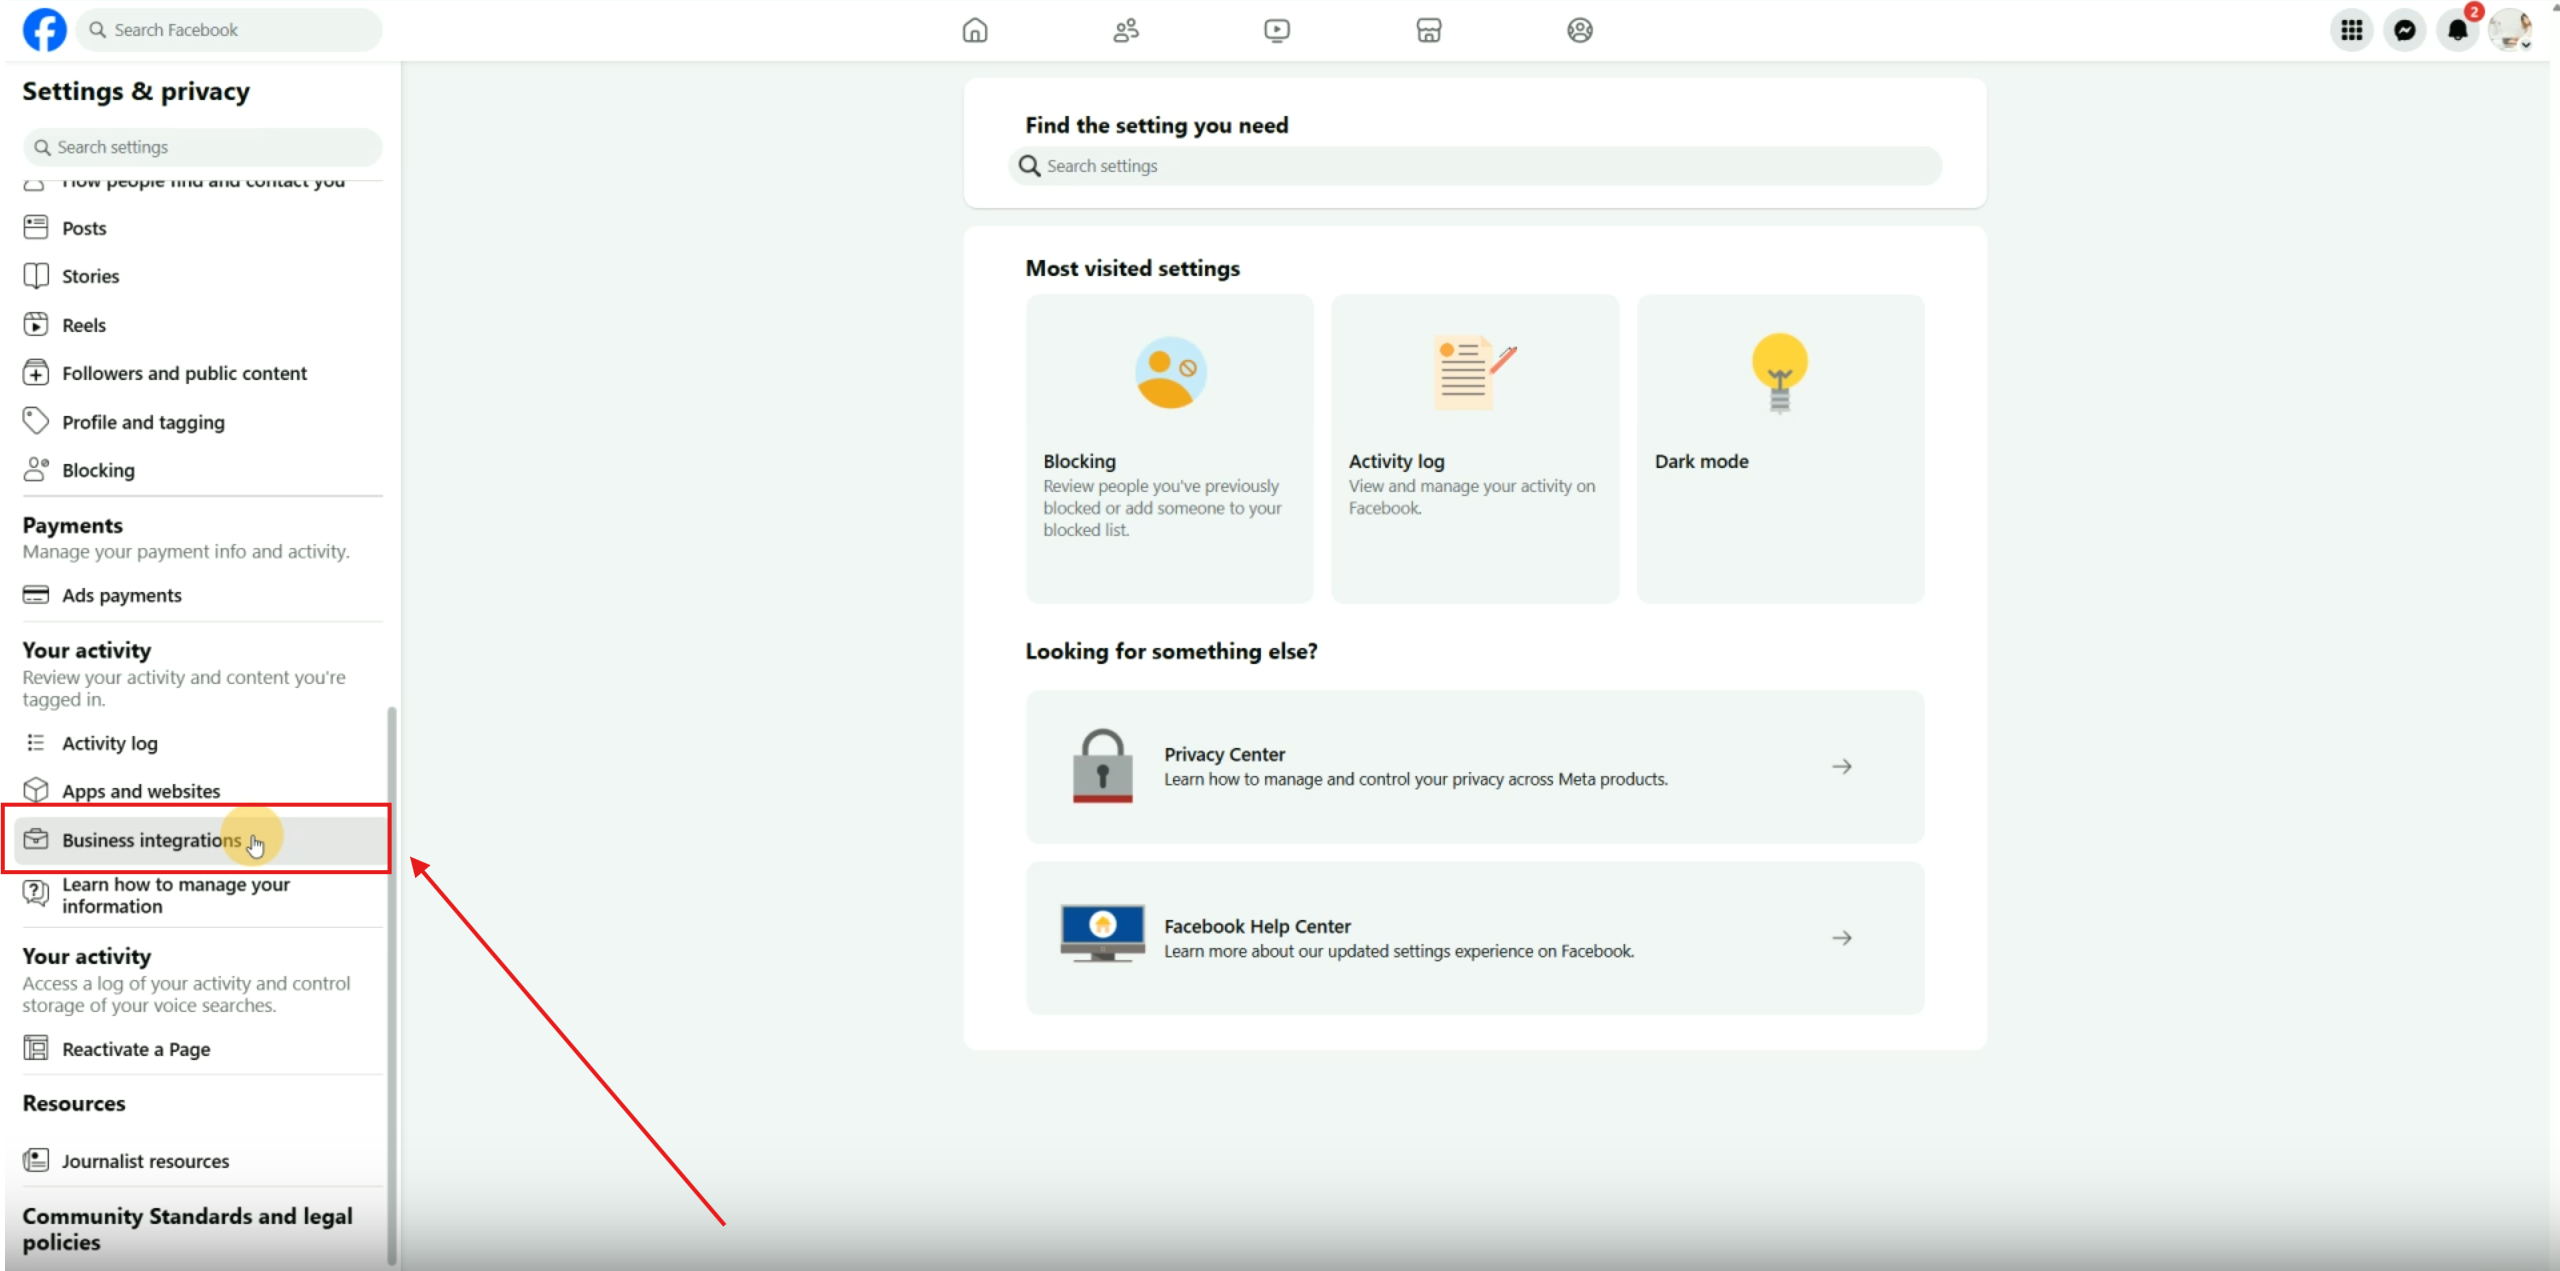
Task: Click the Facebook logo
Action: point(44,30)
